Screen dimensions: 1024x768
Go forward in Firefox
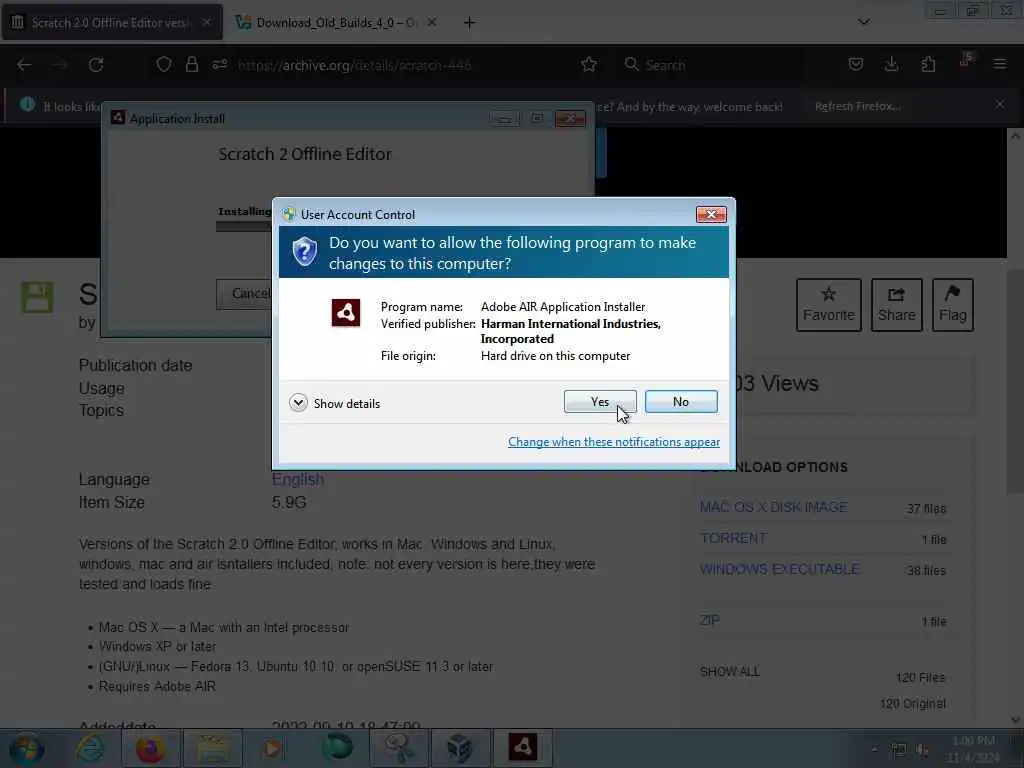[60, 65]
